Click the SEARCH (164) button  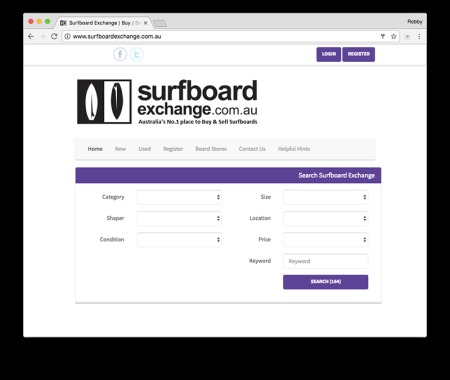tap(326, 282)
